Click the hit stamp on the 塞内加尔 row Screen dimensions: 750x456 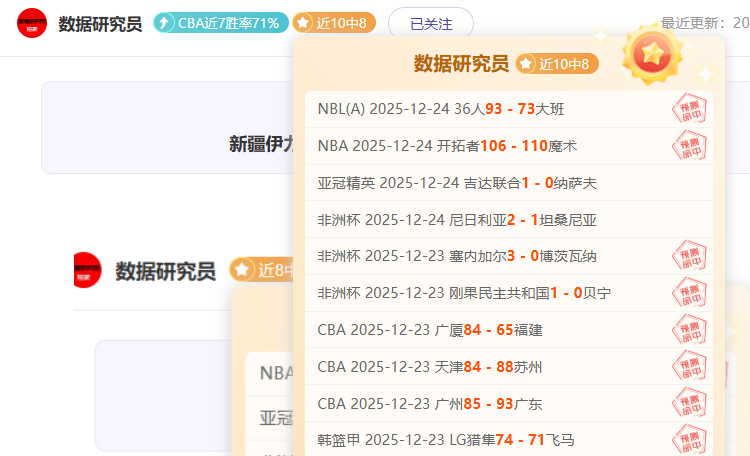tap(689, 256)
